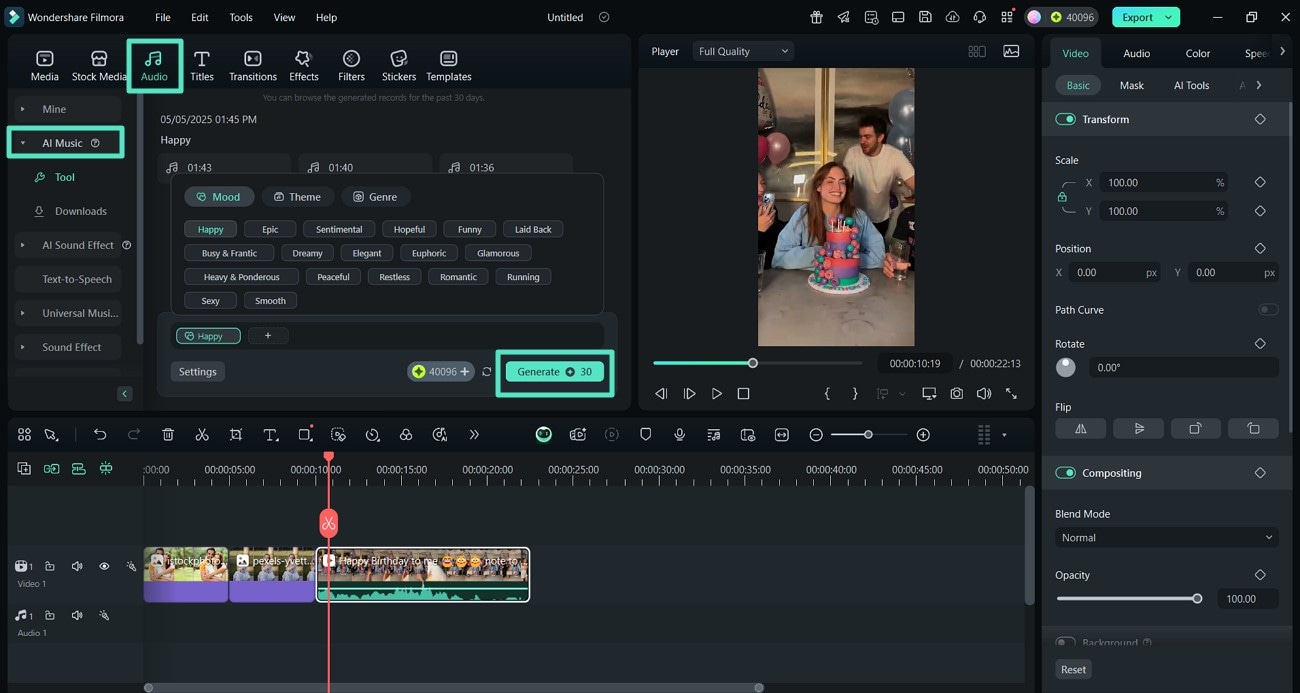Select the Romantic mood tag

458,277
